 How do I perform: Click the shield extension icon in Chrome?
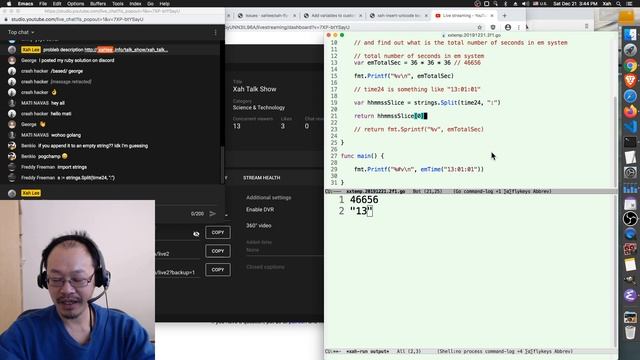pos(493,27)
